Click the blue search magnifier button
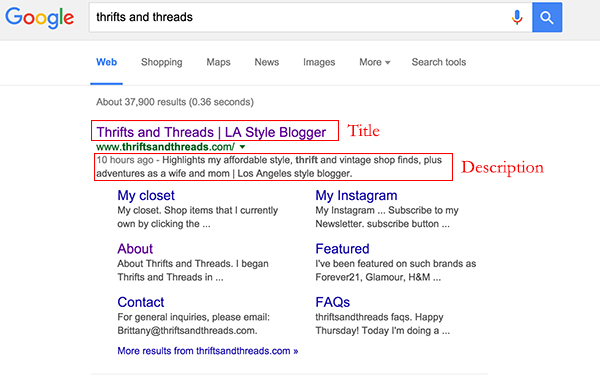 547,17
